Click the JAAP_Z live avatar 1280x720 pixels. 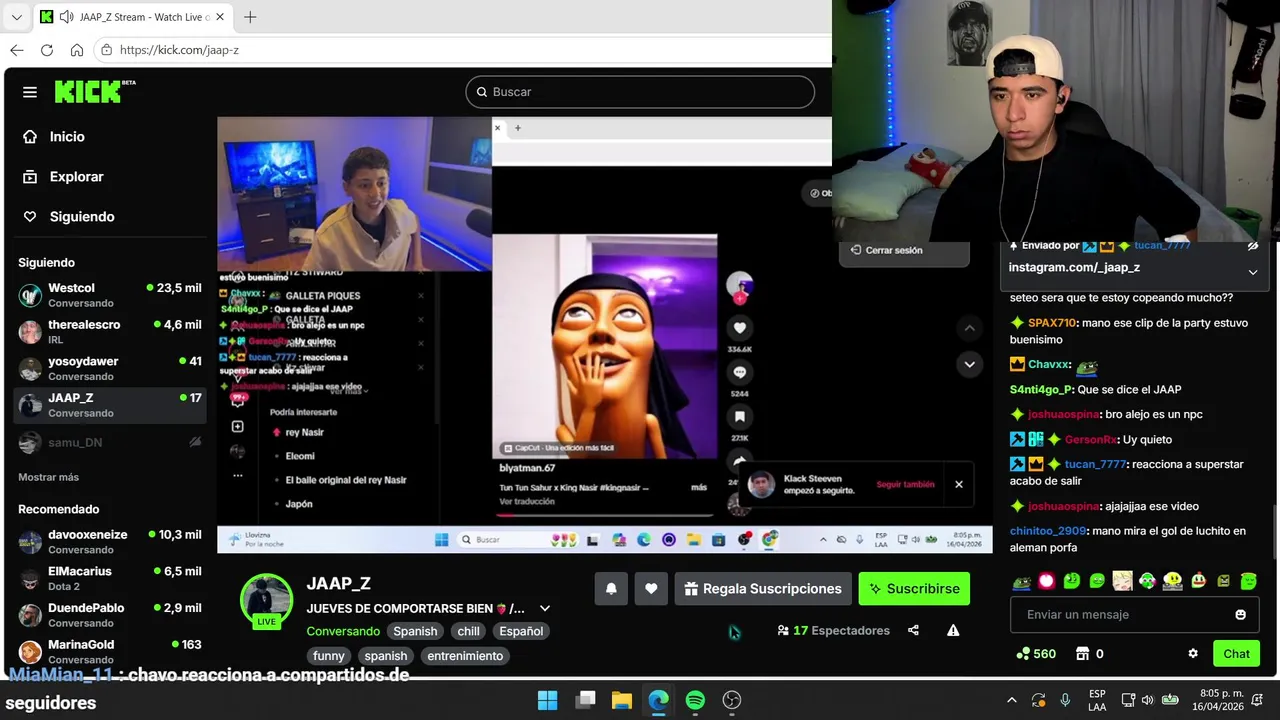point(266,600)
